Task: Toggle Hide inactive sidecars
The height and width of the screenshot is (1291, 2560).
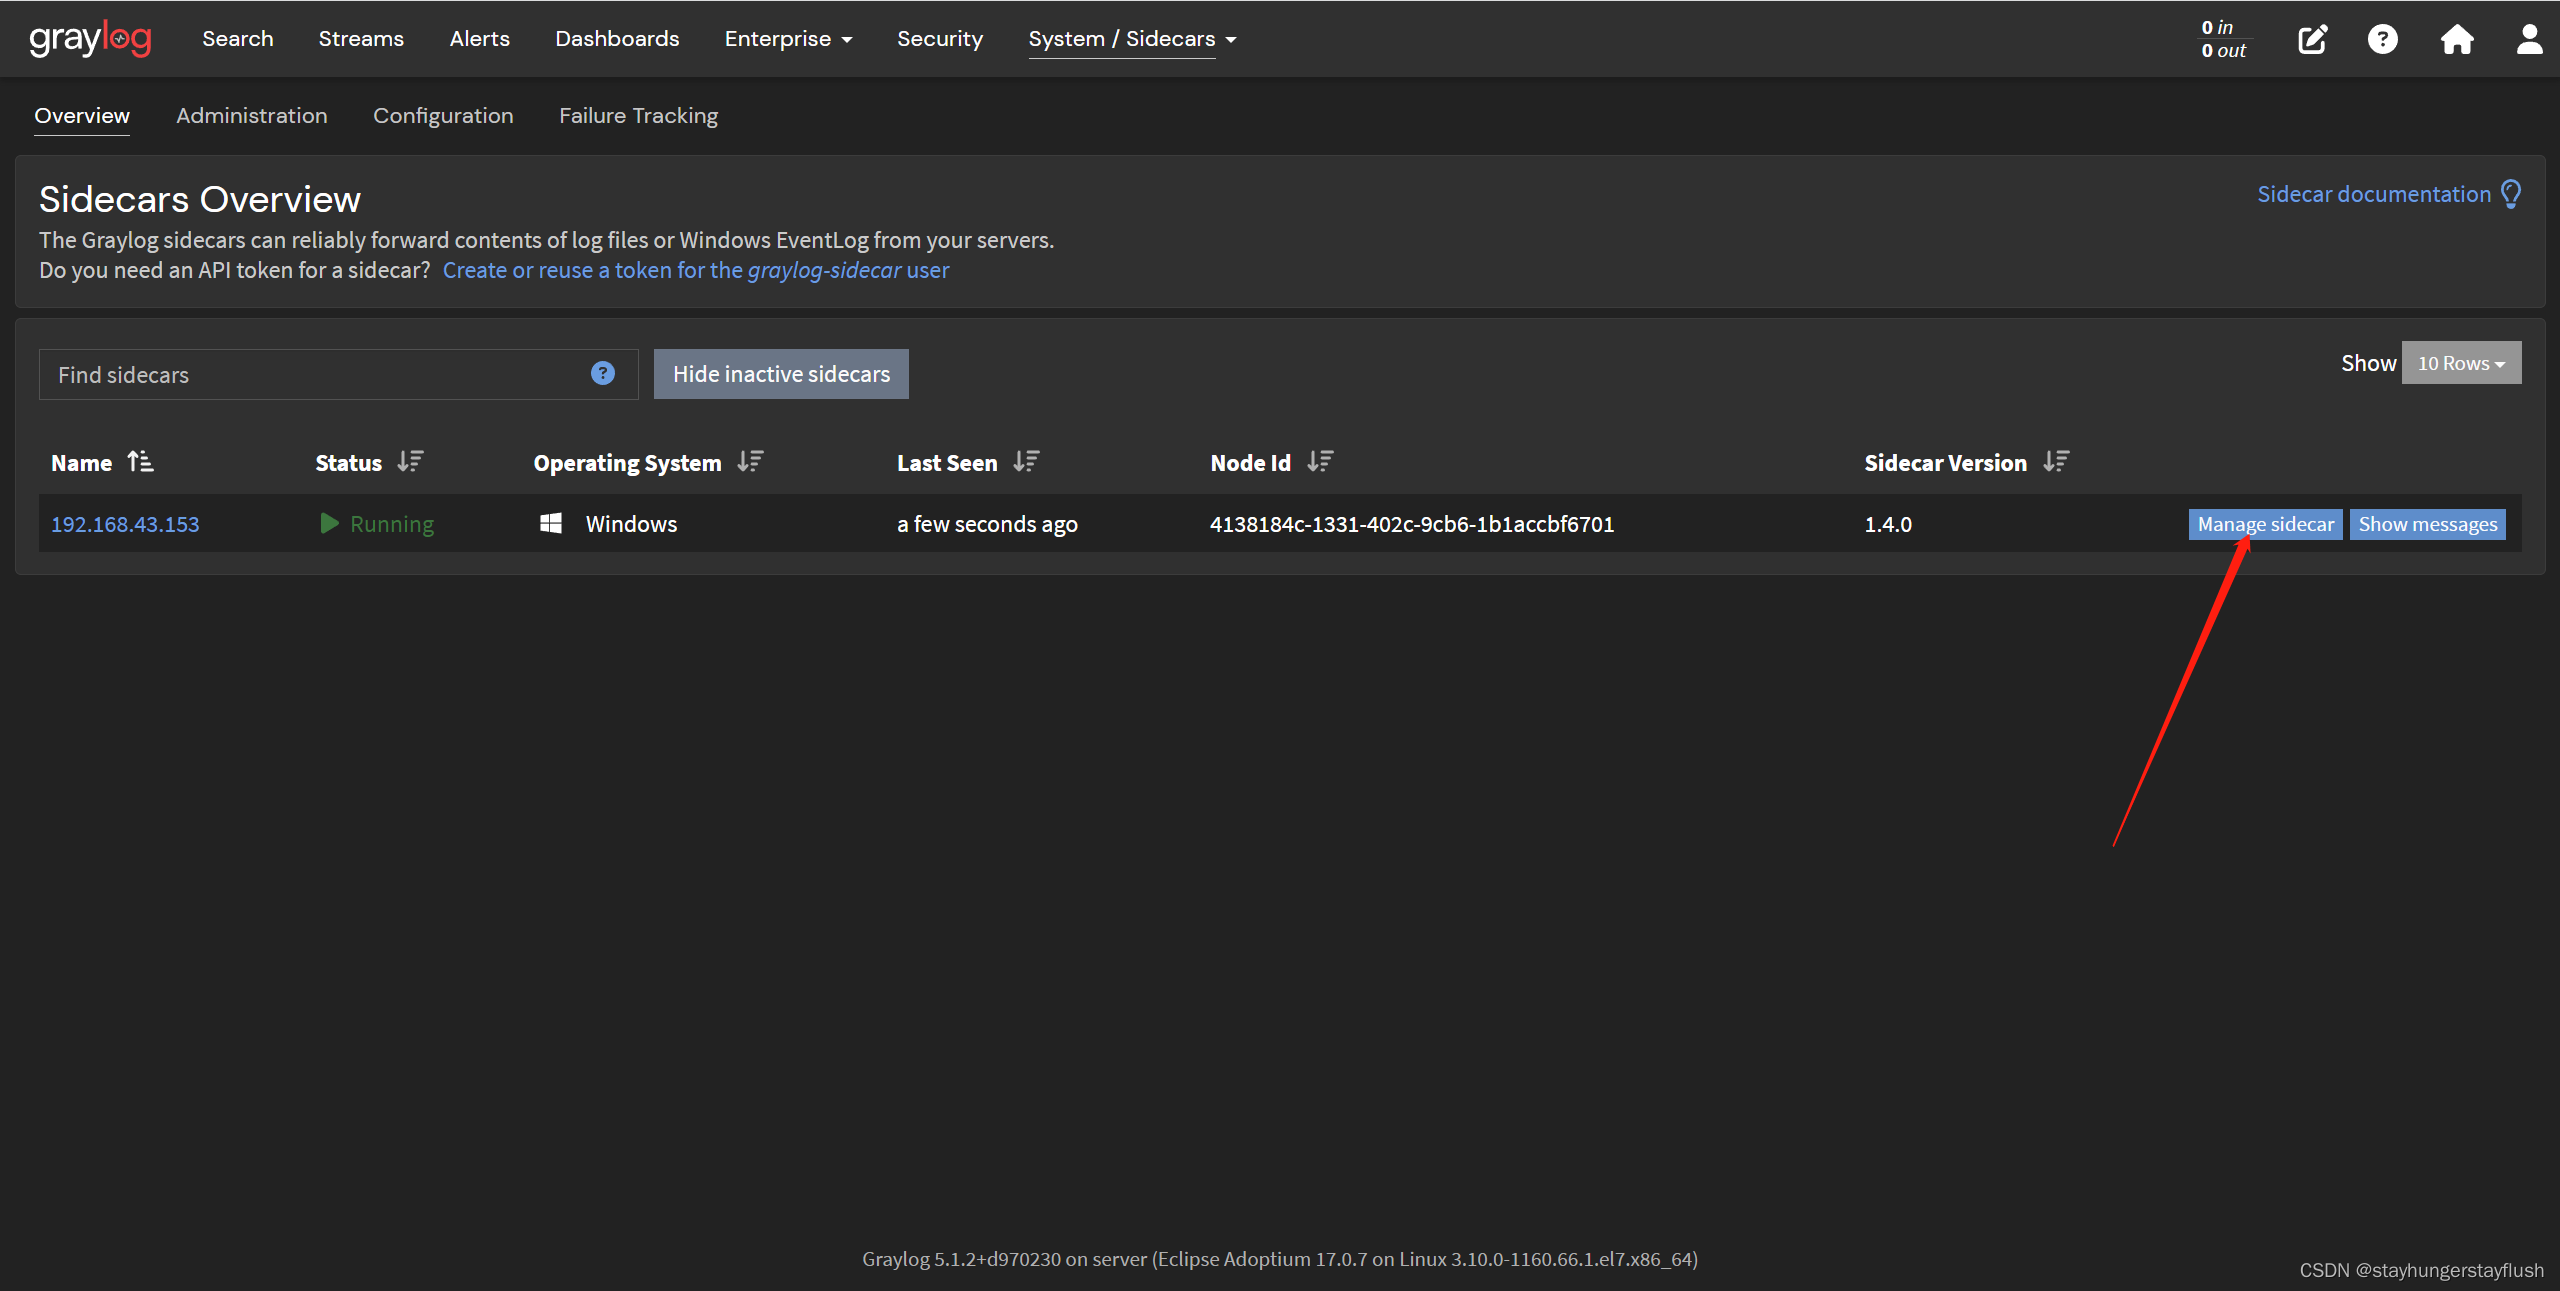Action: (780, 374)
